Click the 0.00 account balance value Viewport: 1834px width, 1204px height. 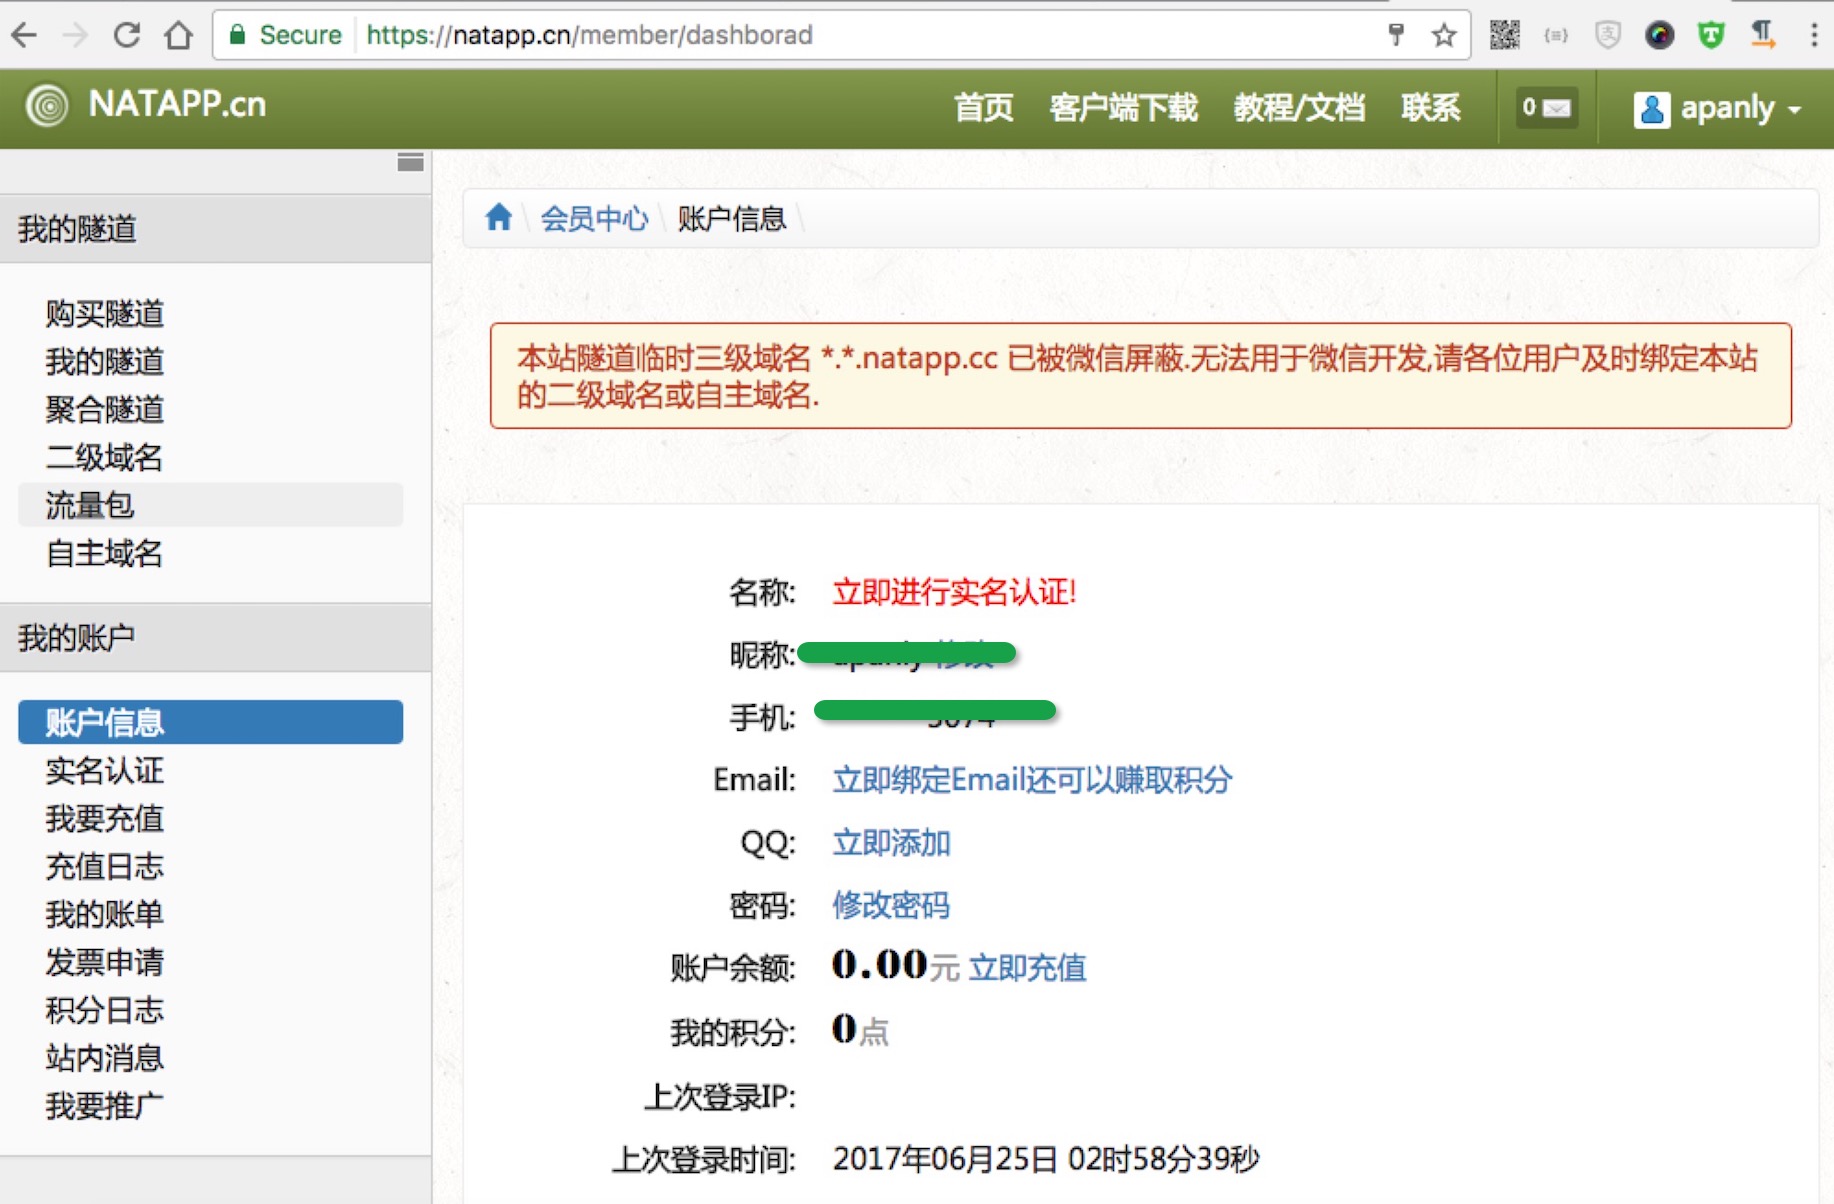pyautogui.click(x=880, y=965)
